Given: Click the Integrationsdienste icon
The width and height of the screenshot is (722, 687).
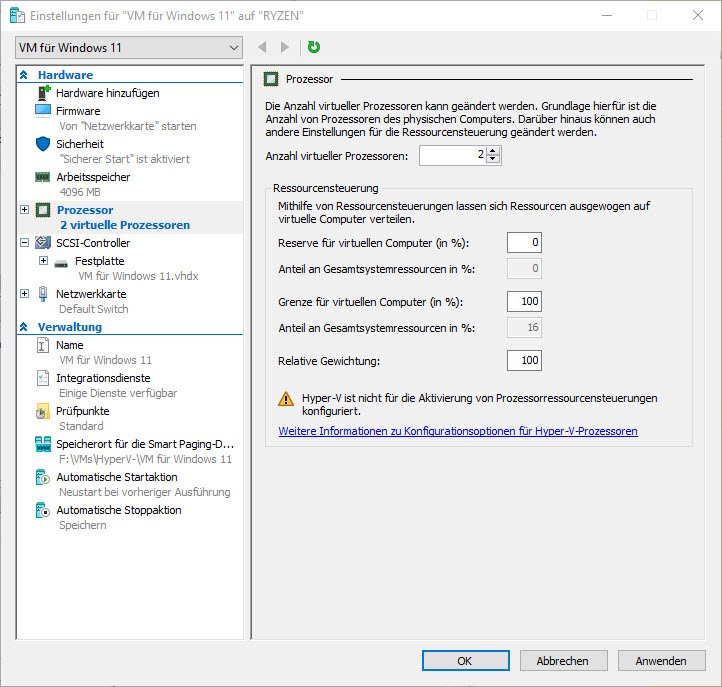Looking at the screenshot, I should pyautogui.click(x=42, y=378).
